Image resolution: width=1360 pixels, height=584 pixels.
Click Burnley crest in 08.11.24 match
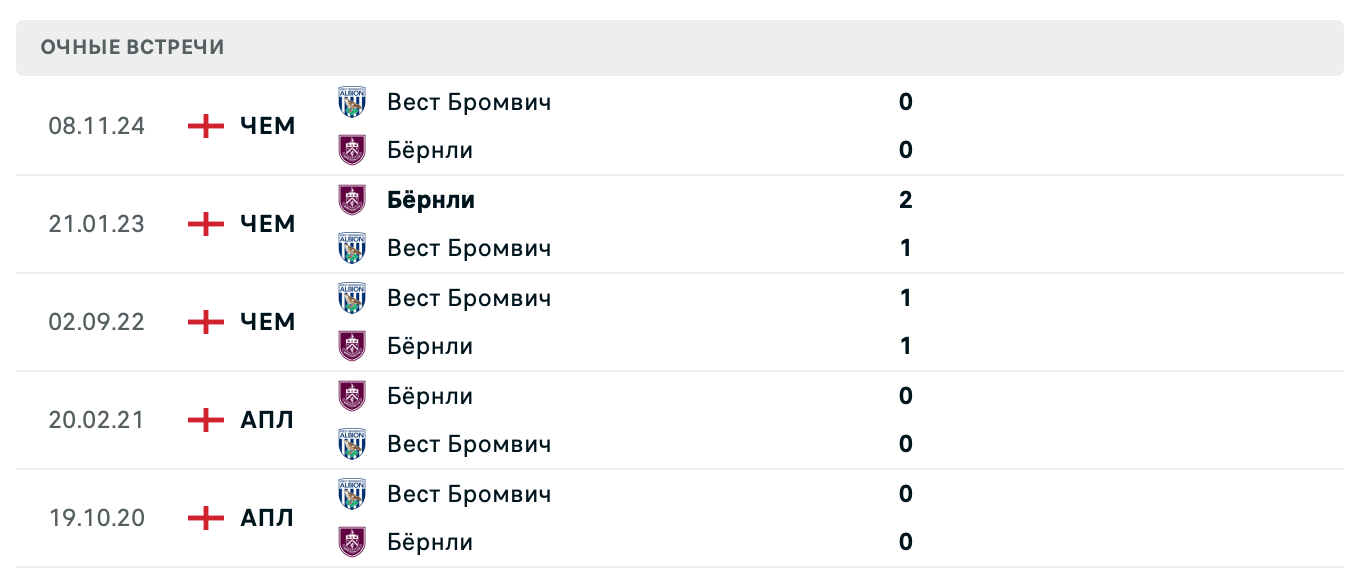[352, 150]
